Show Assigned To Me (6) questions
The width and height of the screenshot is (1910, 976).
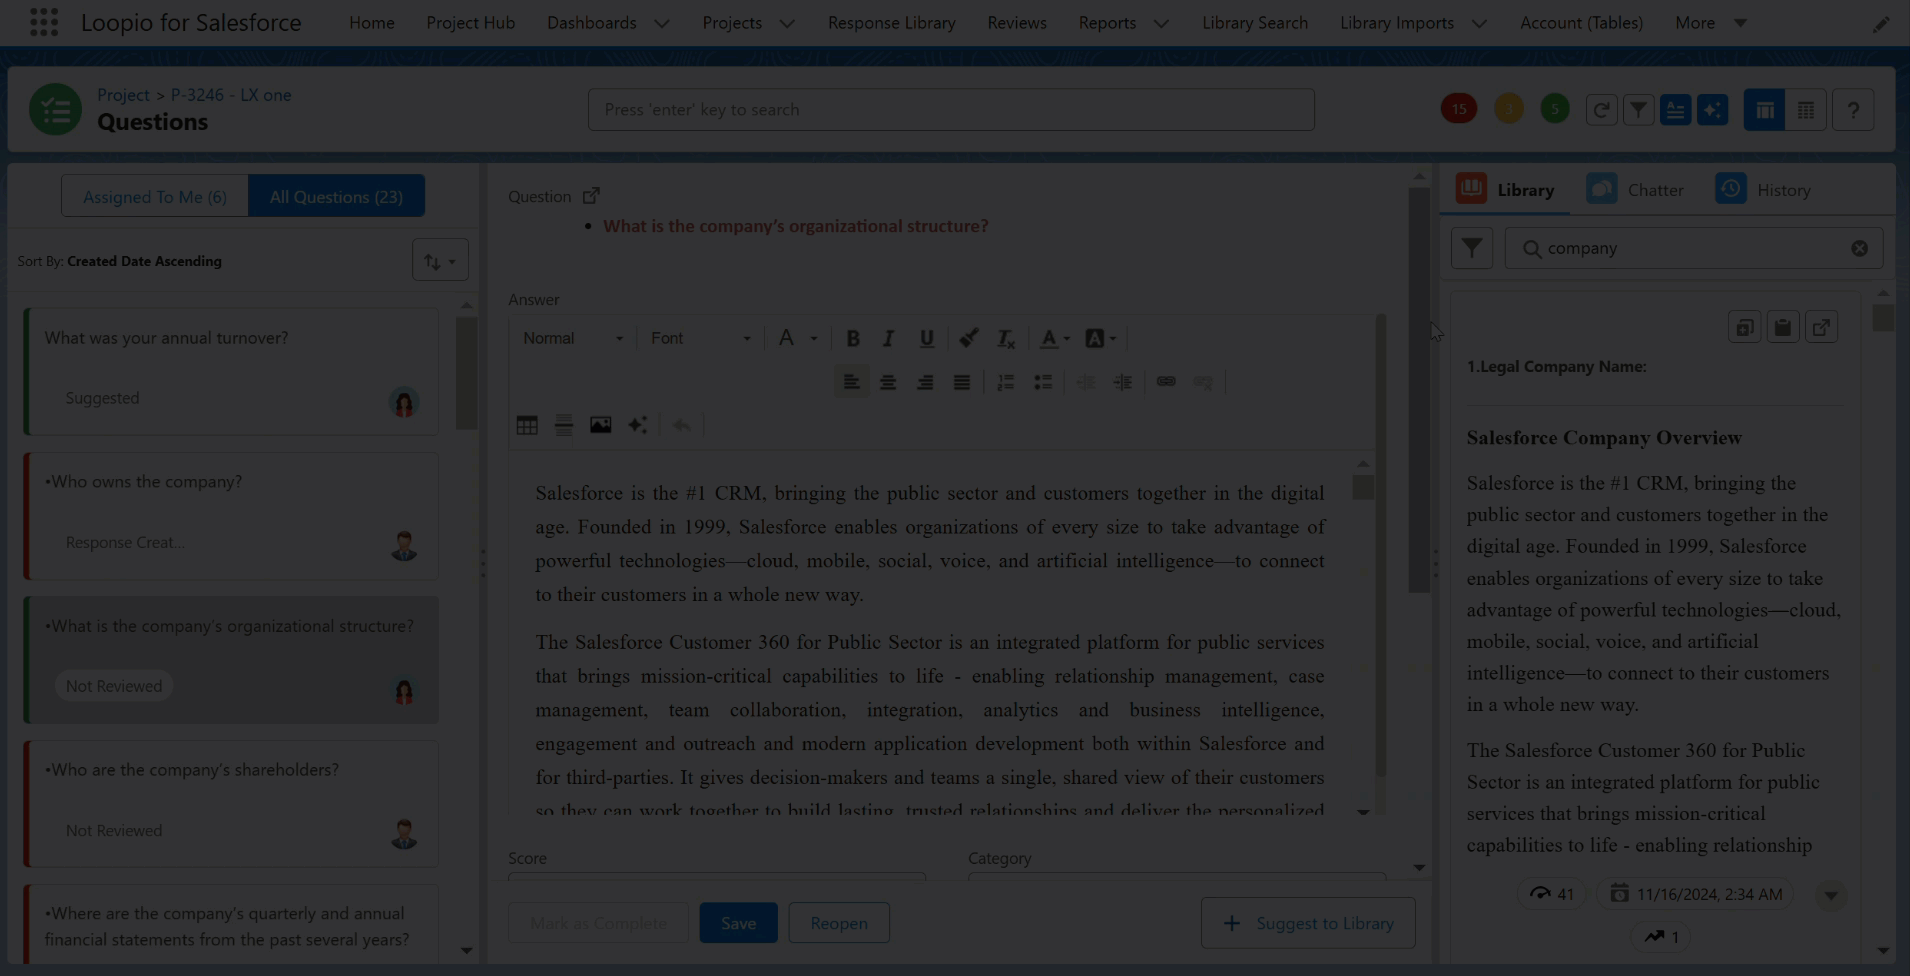(155, 196)
